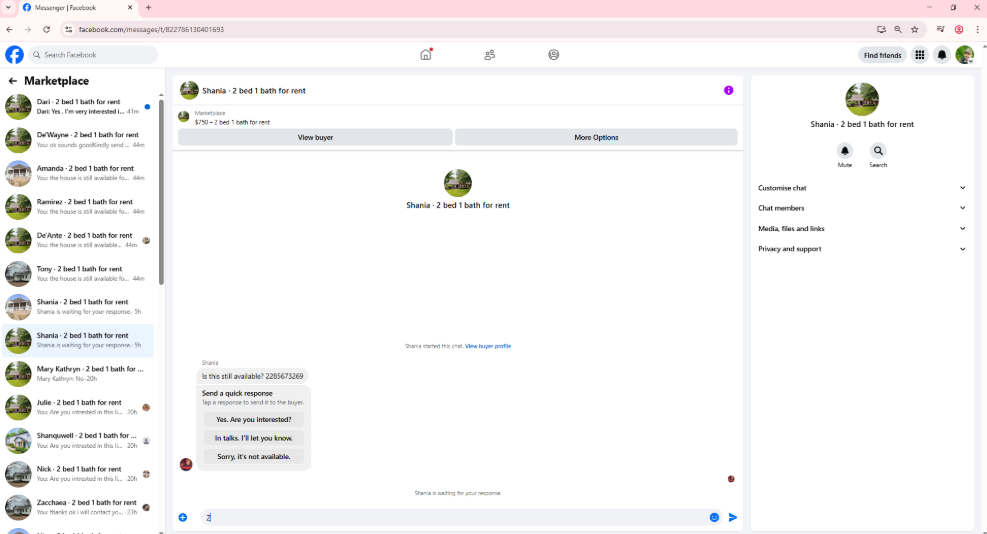The image size is (987, 534).
Task: Open the Friends icon in top navigation
Action: (490, 55)
